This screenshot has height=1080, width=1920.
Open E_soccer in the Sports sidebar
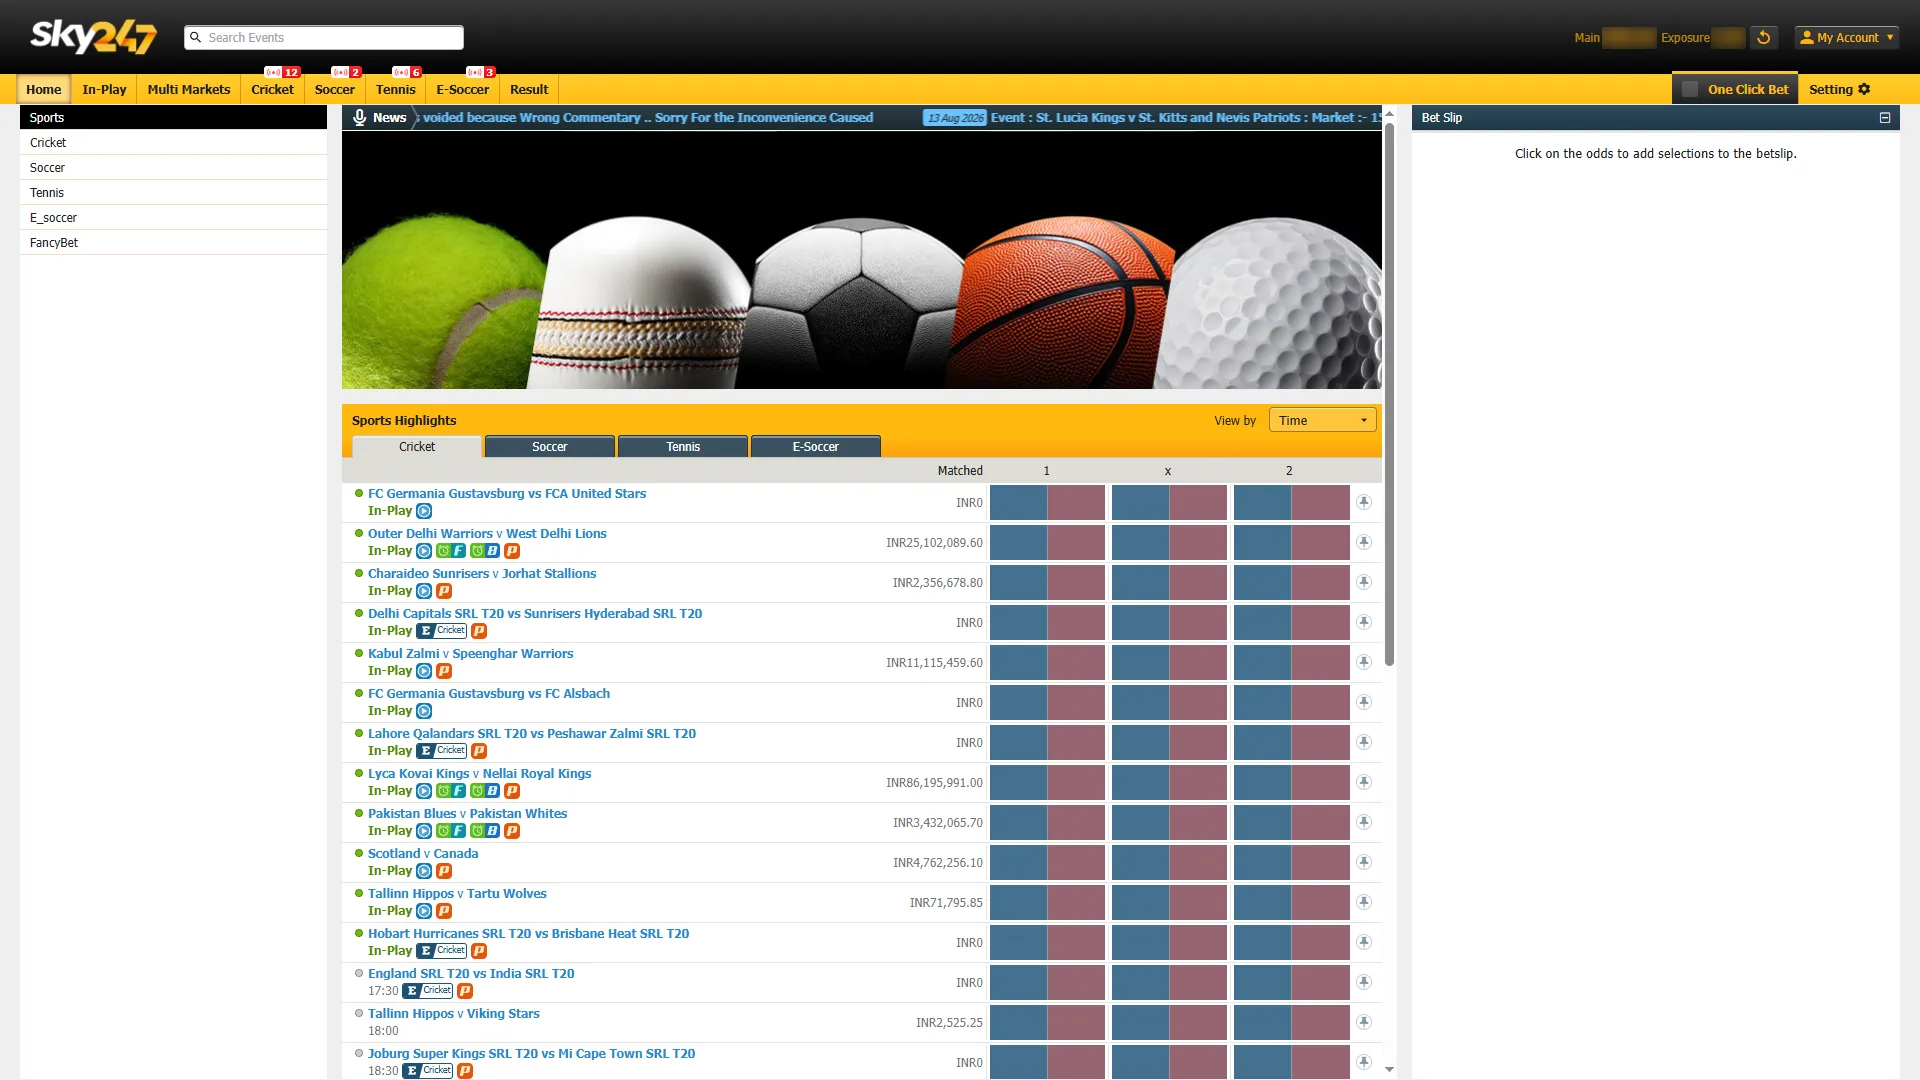174,218
